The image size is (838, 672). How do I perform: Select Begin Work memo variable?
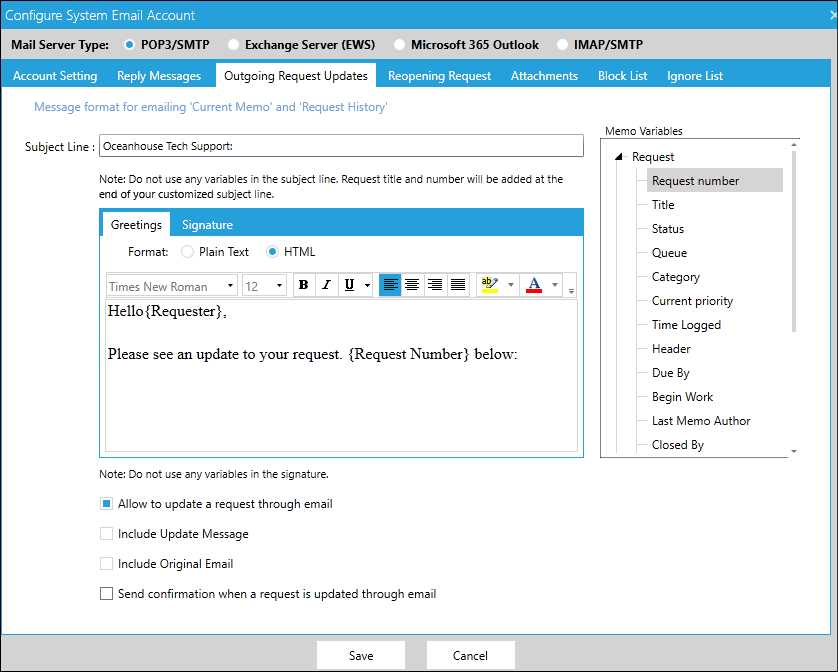[682, 397]
